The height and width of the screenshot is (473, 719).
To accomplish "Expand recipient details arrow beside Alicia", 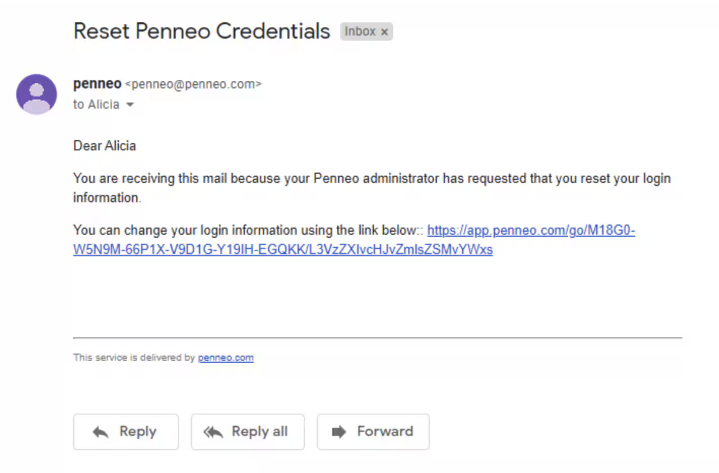I will (x=130, y=105).
